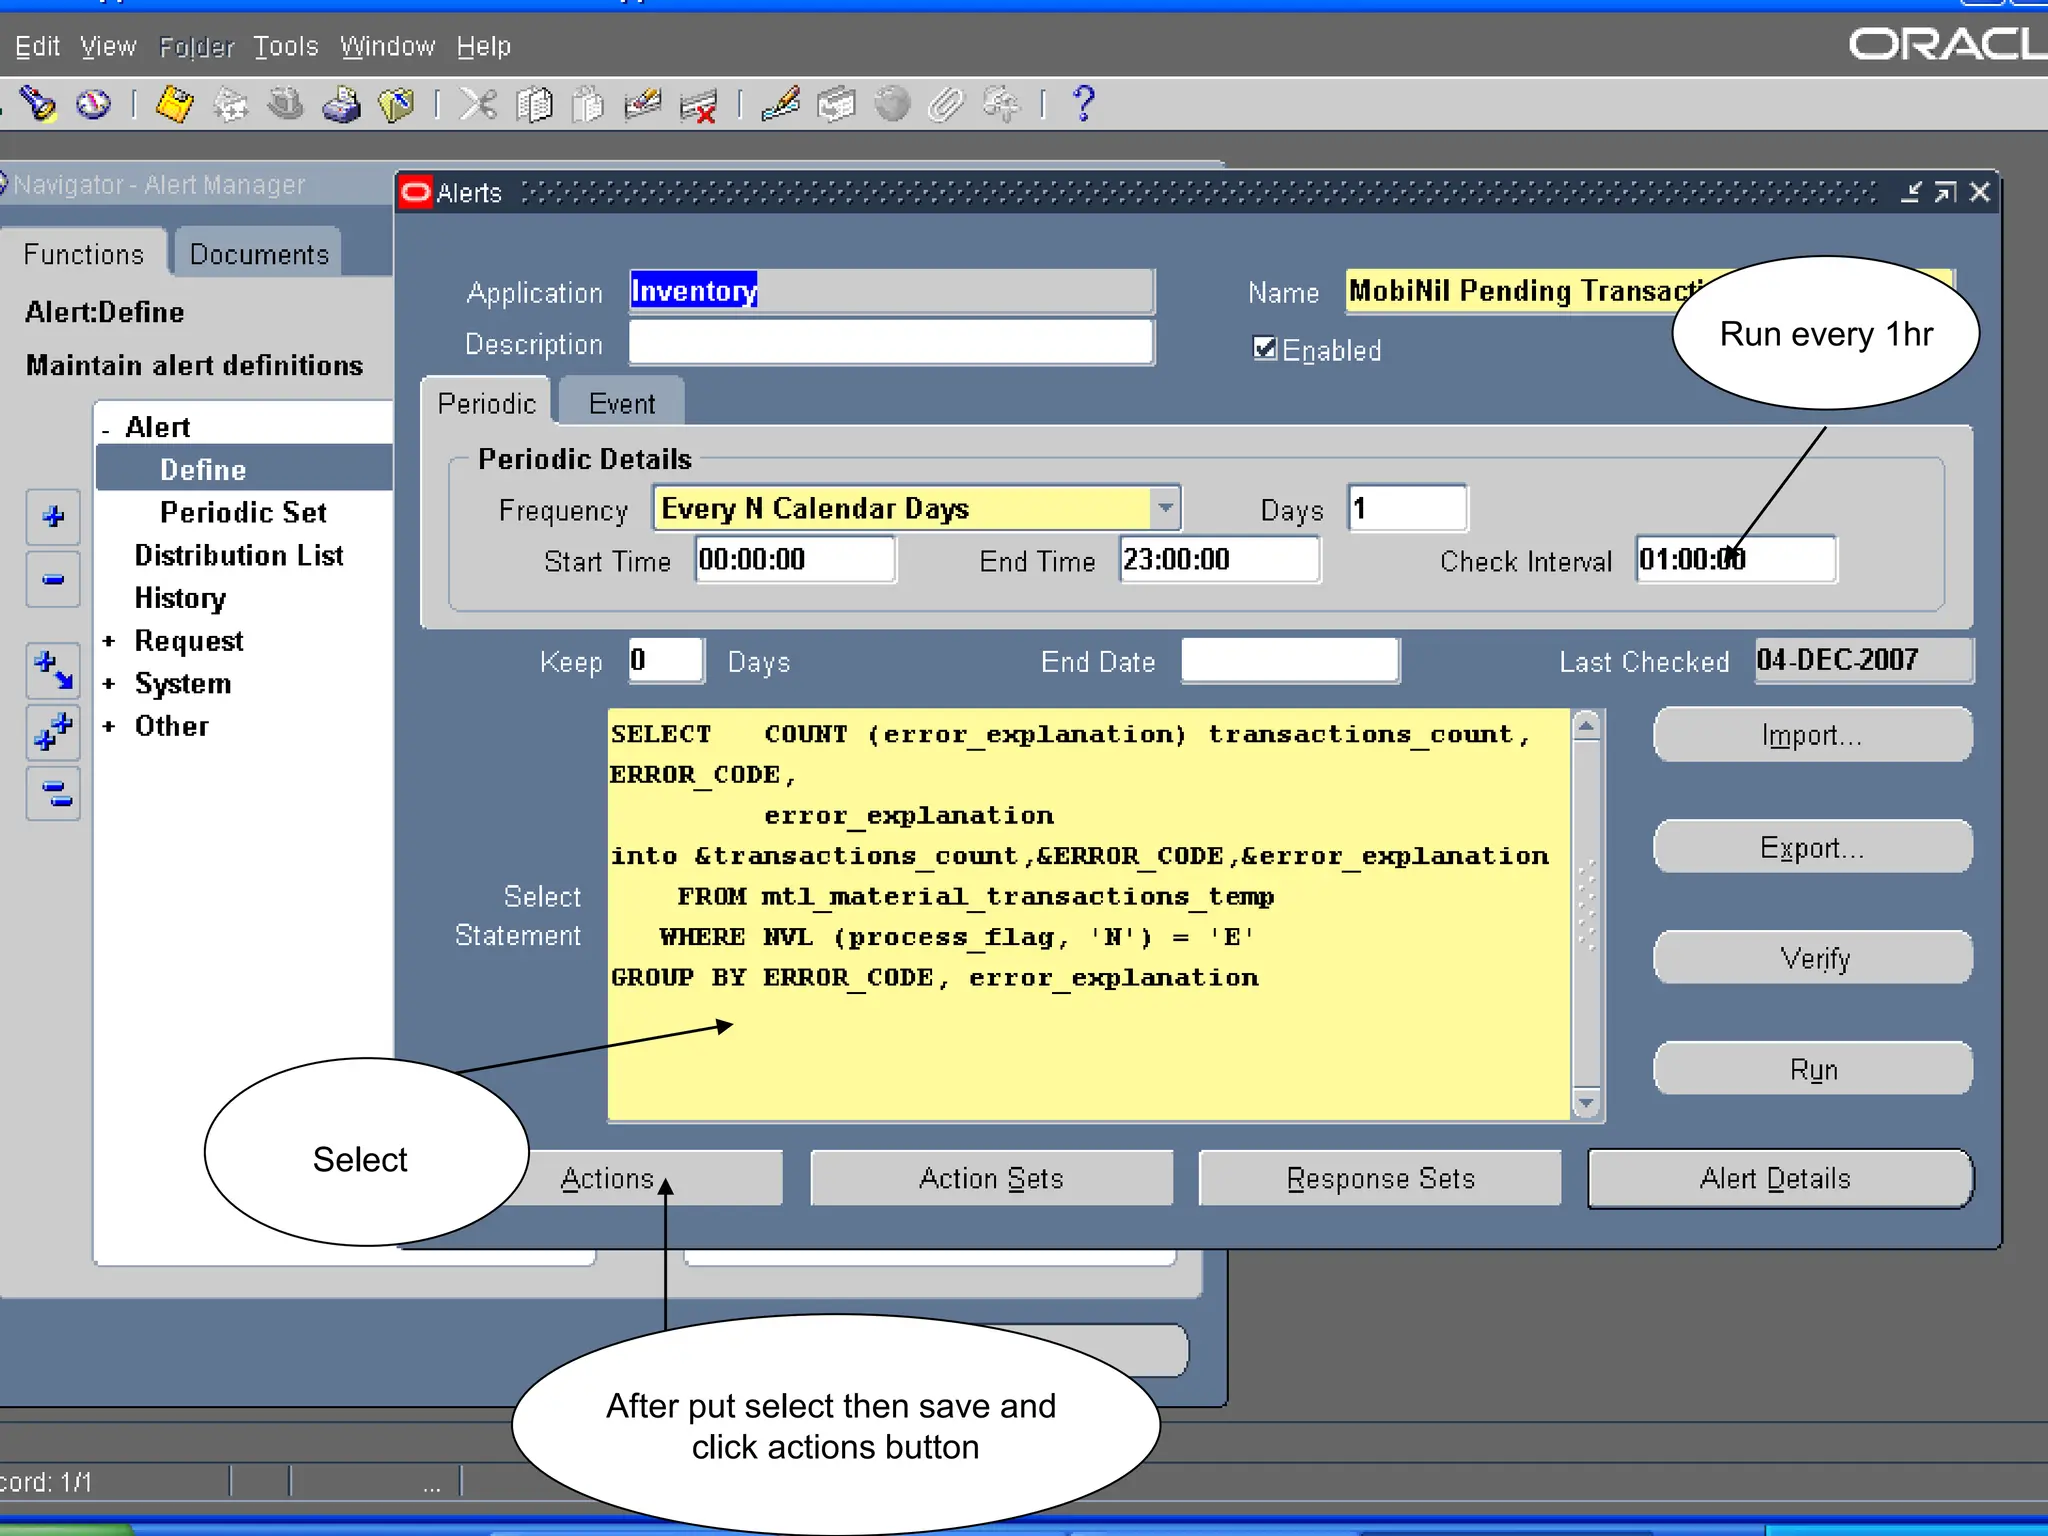Toggle the Enabled checkbox
This screenshot has height=1536, width=2048.
click(1264, 348)
